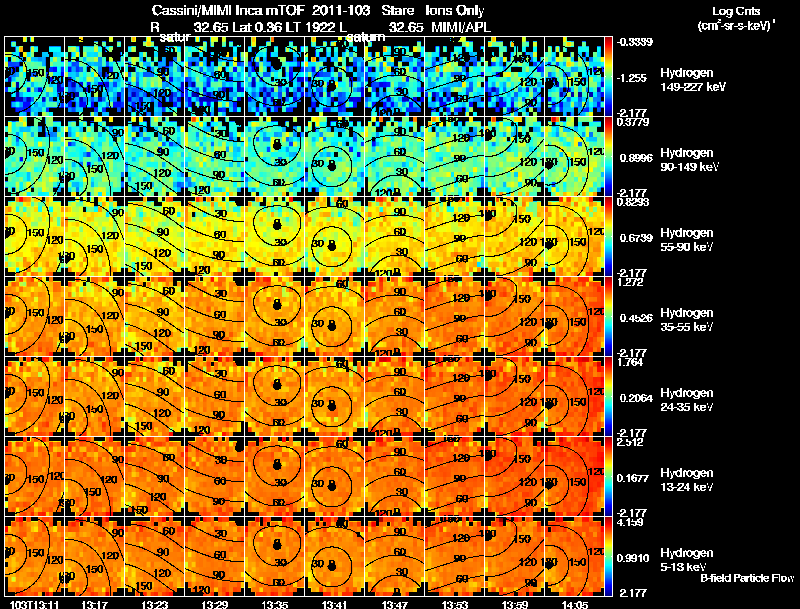Click the Hydrogen 13-24 keV label
This screenshot has height=609, width=800.
[687, 480]
